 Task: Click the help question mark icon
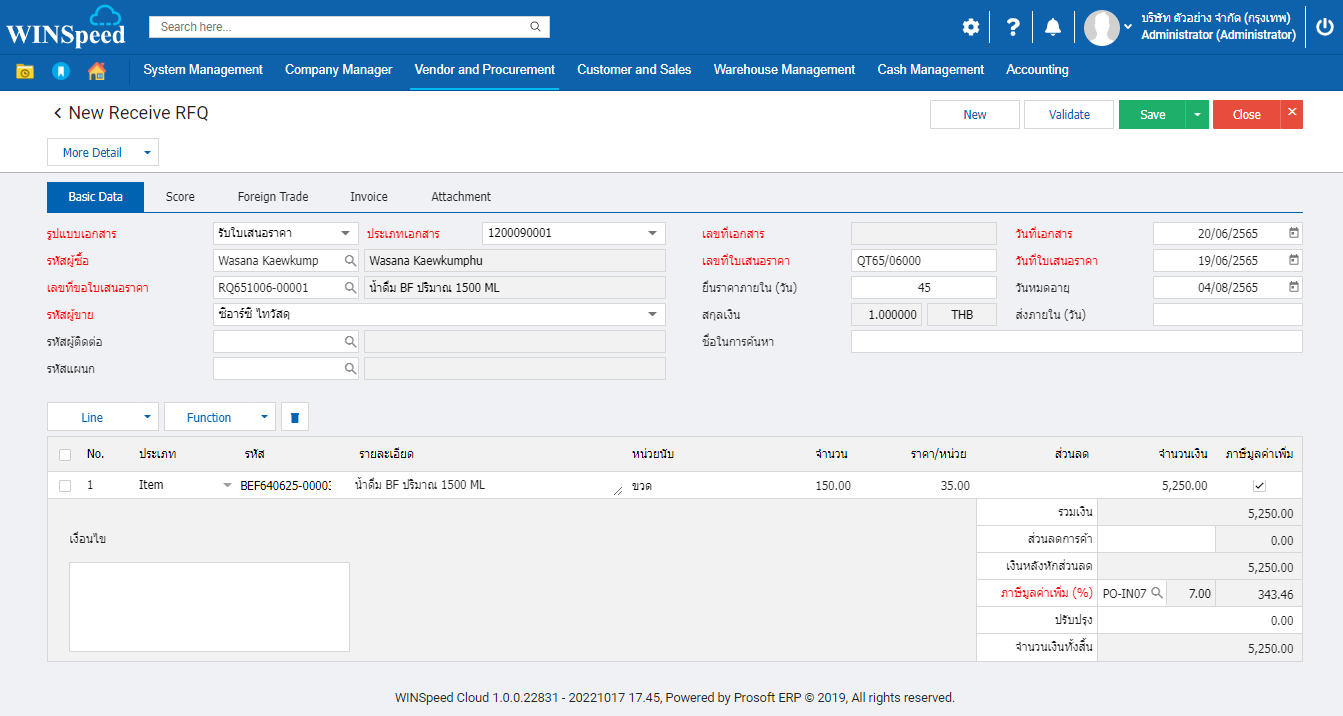pyautogui.click(x=1012, y=27)
